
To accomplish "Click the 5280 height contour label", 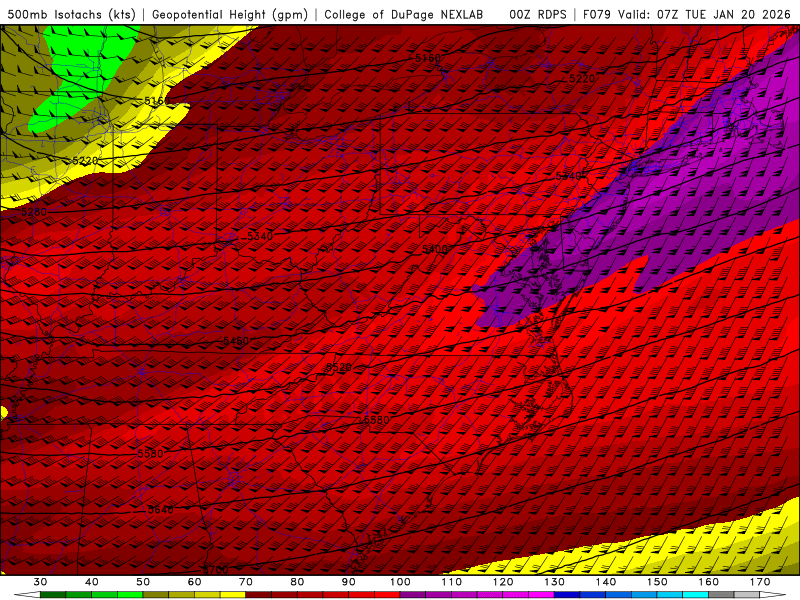I will point(34,211).
